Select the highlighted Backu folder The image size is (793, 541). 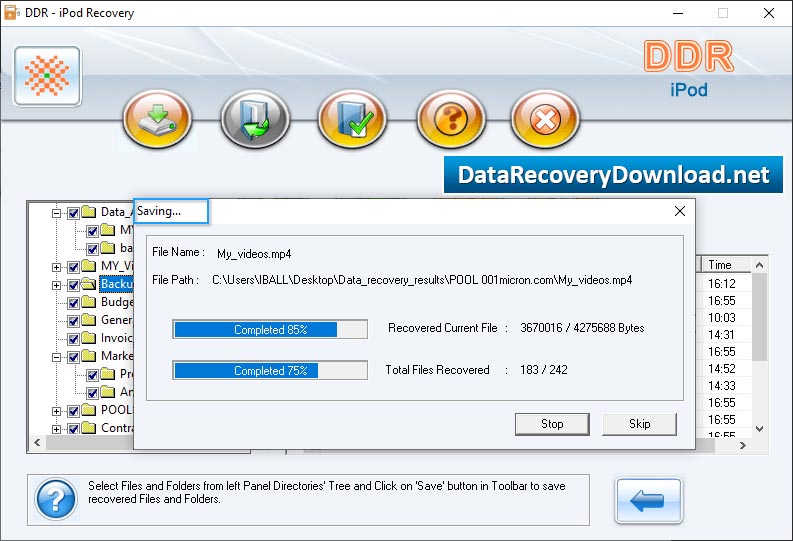click(x=116, y=284)
